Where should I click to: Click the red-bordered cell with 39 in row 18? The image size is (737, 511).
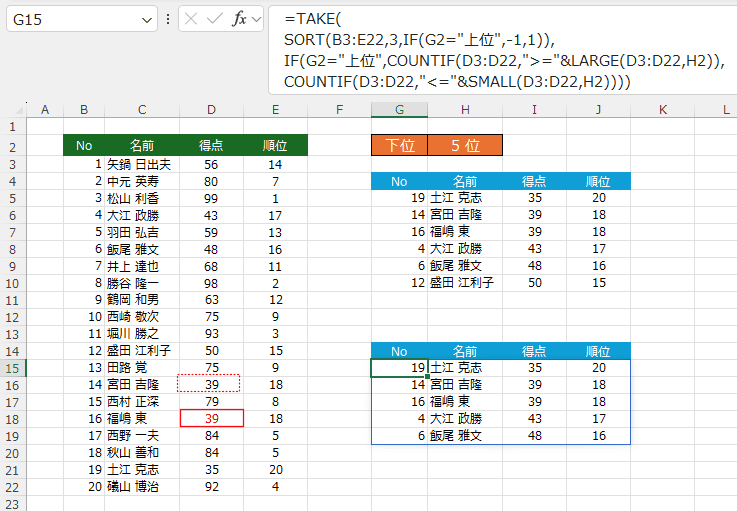[211, 418]
